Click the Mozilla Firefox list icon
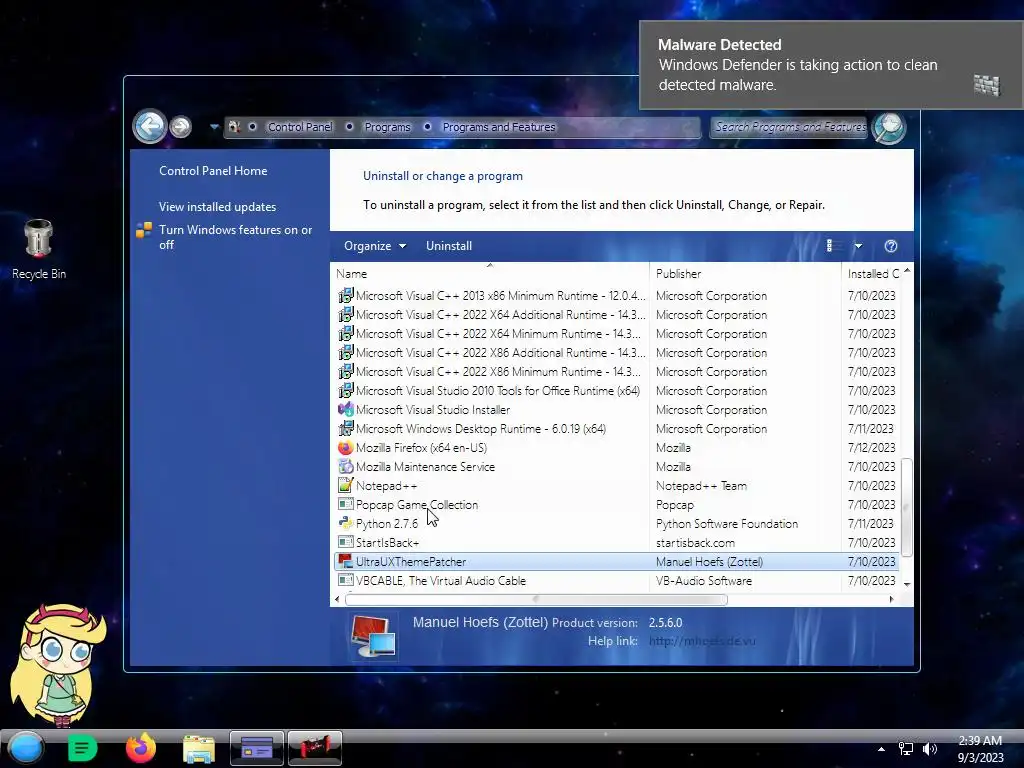Viewport: 1024px width, 768px height. coord(345,447)
